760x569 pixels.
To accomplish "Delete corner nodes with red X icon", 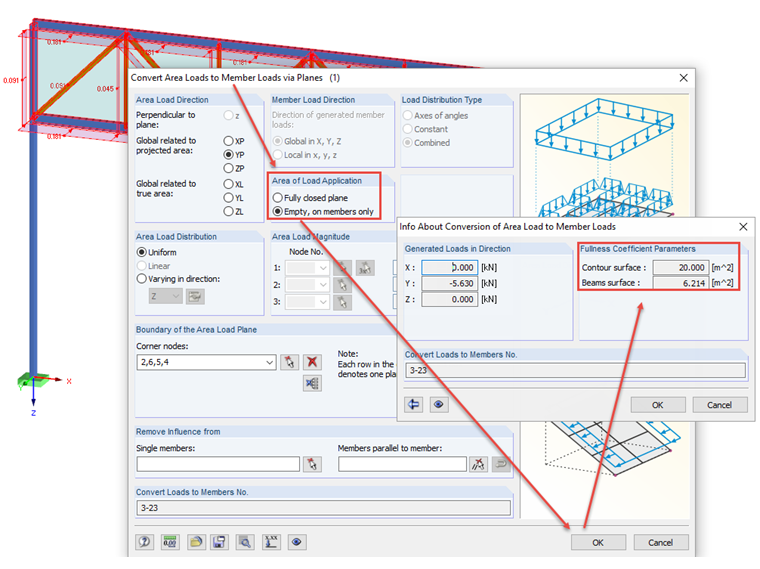I will click(x=312, y=362).
